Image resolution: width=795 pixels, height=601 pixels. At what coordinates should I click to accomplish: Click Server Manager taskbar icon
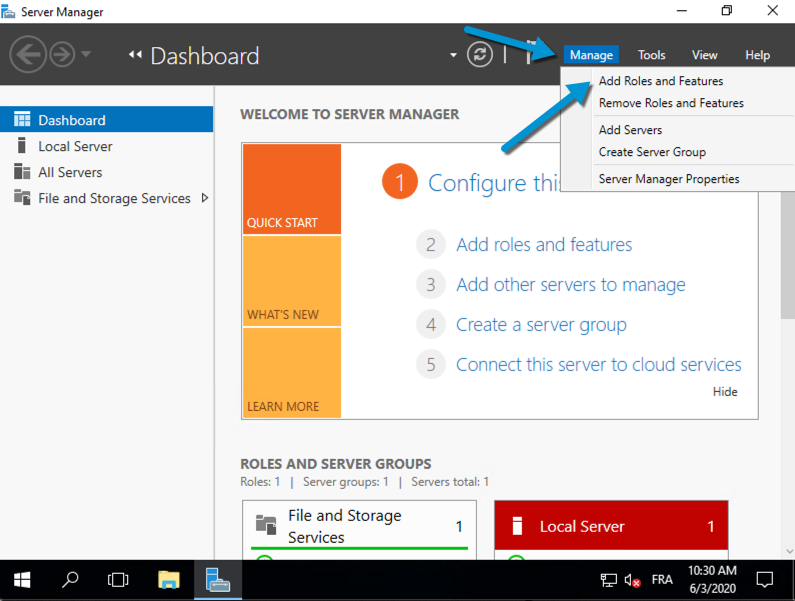218,580
